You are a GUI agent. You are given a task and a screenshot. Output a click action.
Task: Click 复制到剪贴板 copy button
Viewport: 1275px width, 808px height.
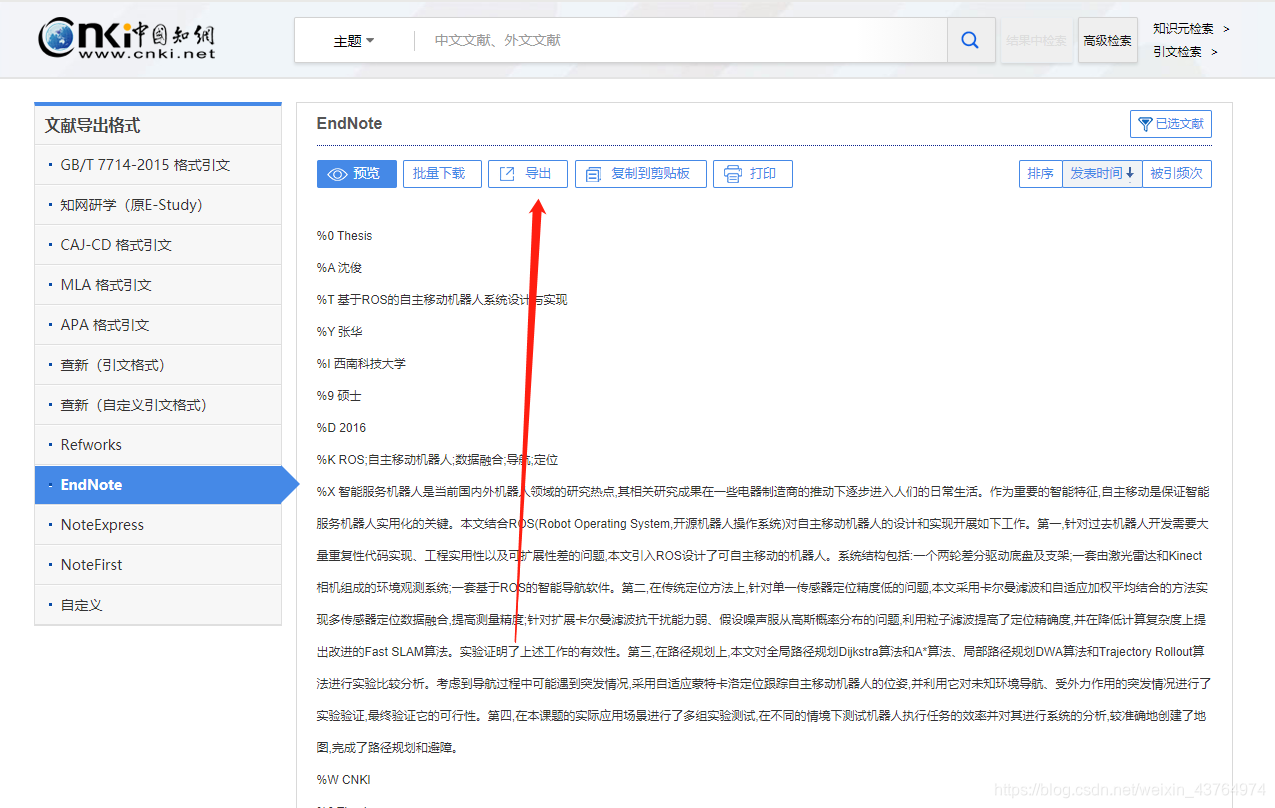click(x=641, y=174)
